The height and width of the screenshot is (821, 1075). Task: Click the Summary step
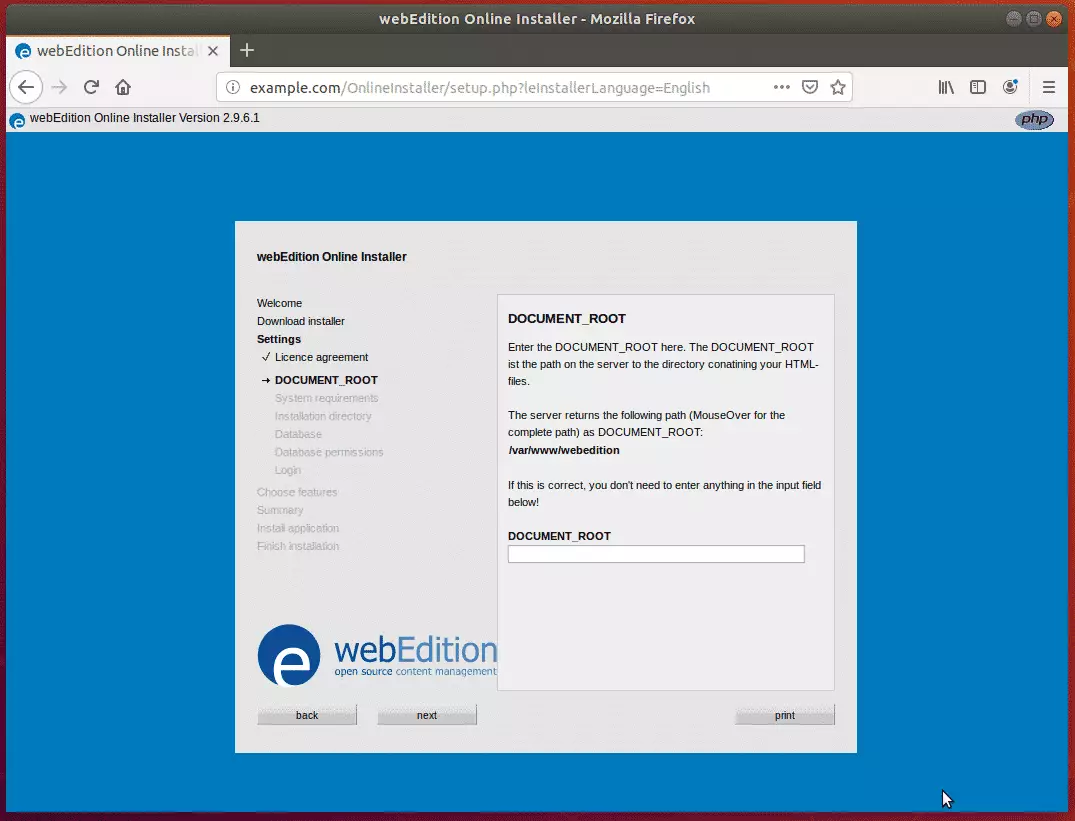(280, 510)
